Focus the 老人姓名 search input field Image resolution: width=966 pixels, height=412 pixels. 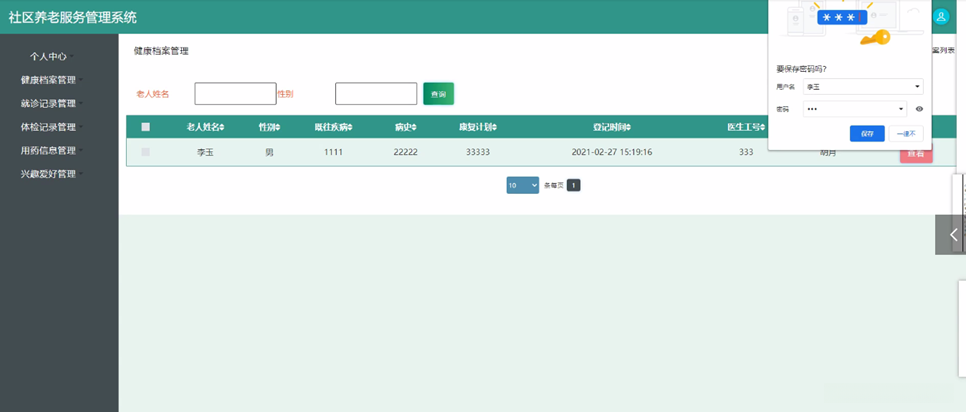coord(235,94)
